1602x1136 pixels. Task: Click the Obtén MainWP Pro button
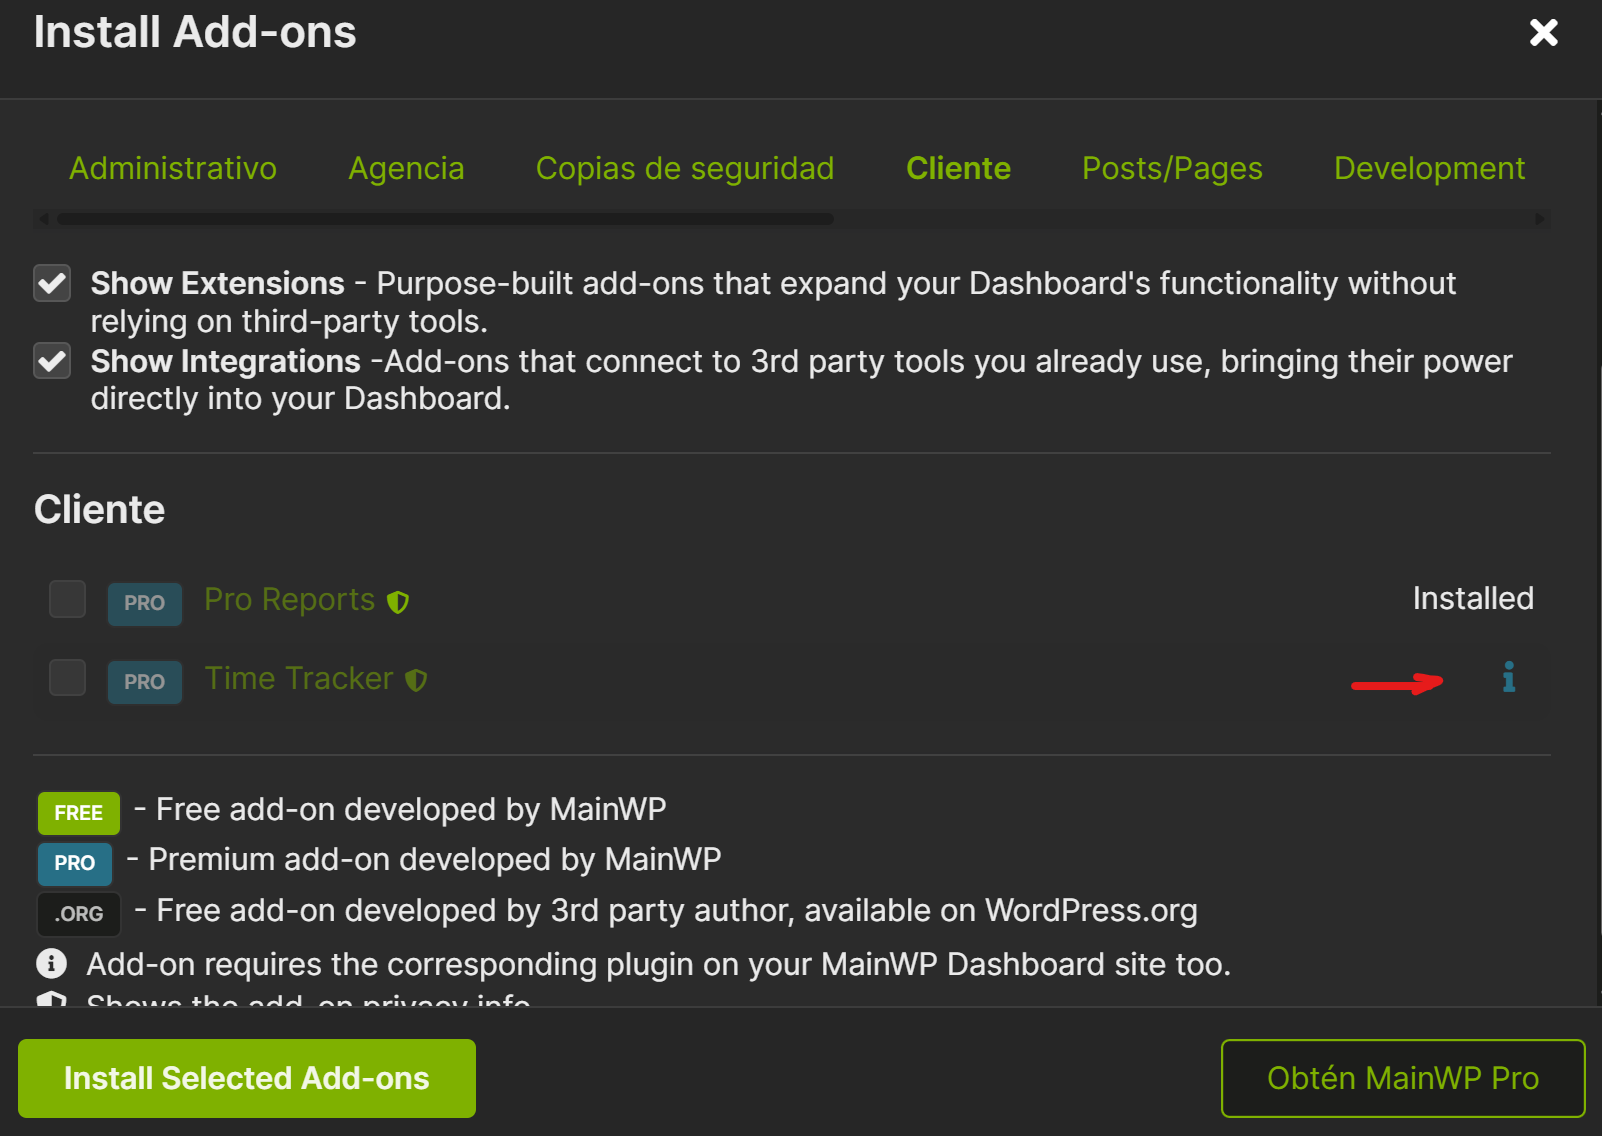point(1402,1078)
